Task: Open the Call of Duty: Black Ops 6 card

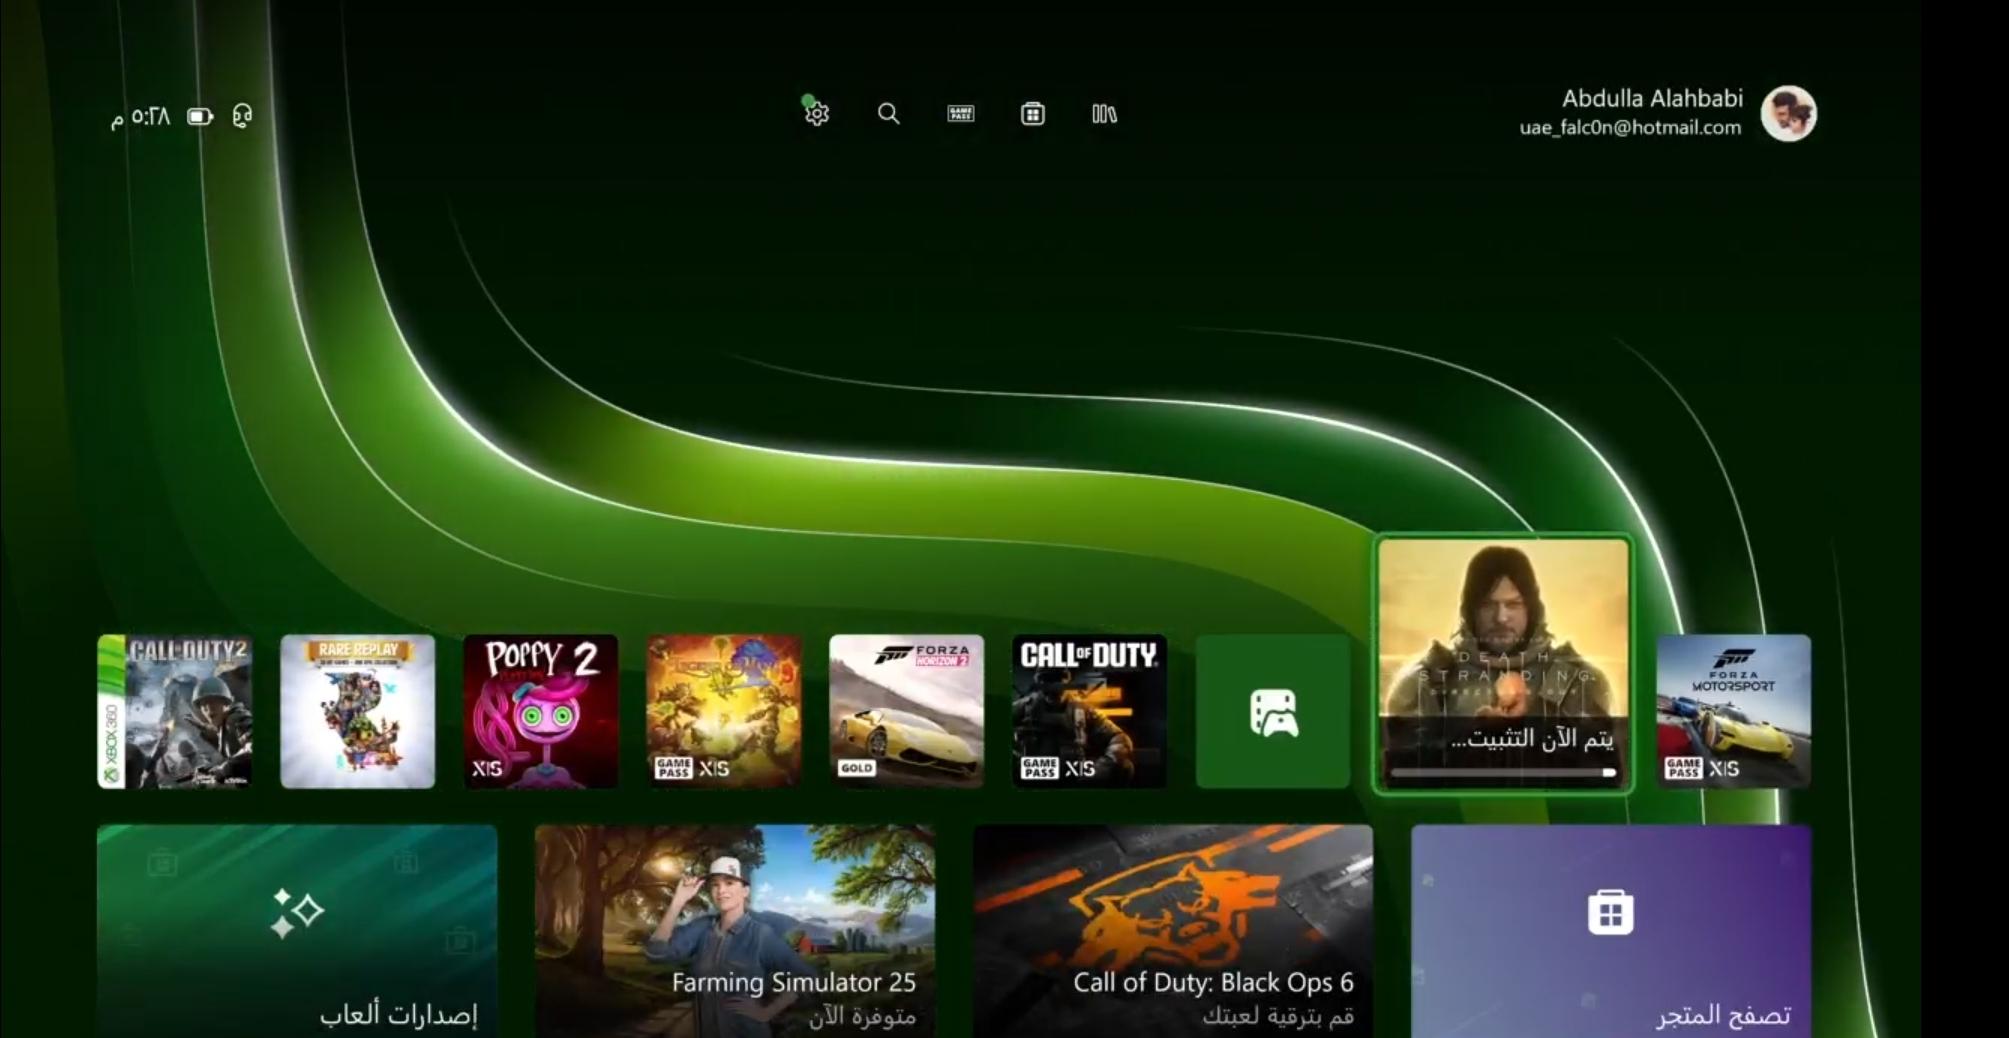Action: 1173,931
